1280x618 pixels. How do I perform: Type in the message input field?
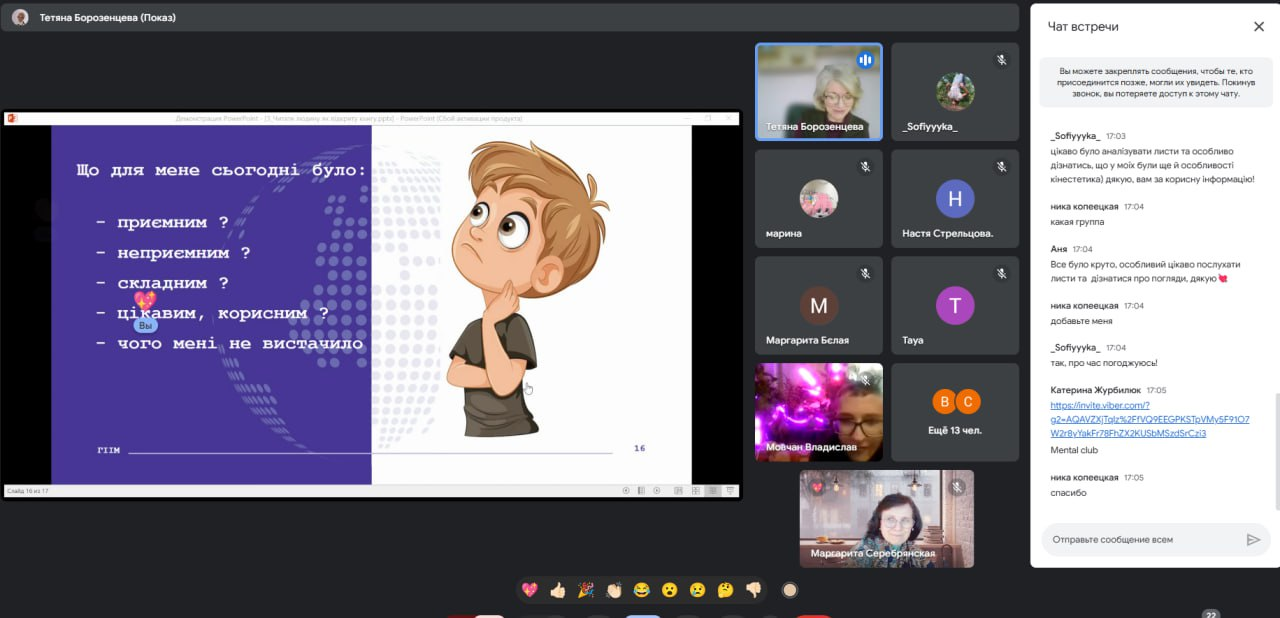(x=1140, y=540)
